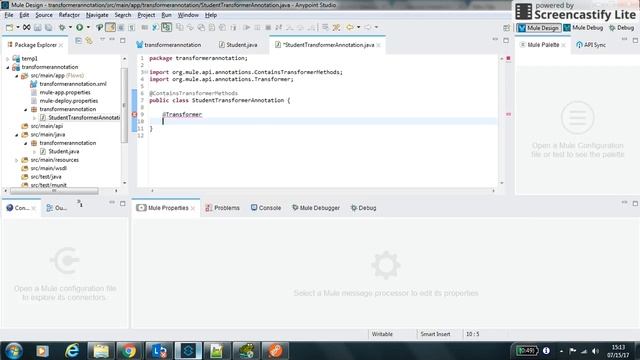Click the Save All toolbar icon
Screen dimensions: 640x360
(48, 27)
